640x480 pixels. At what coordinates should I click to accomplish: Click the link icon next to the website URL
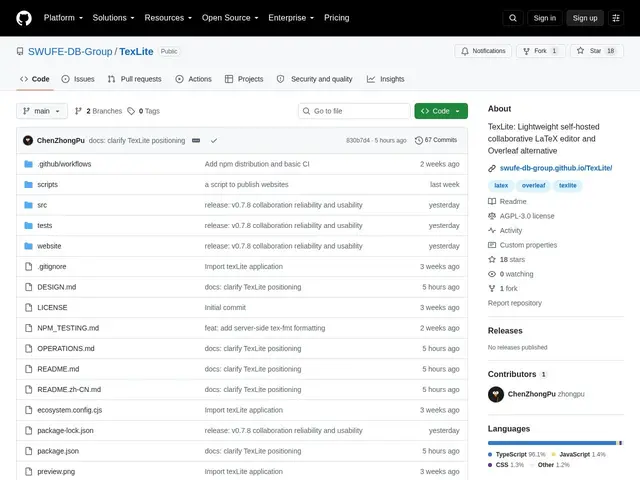click(x=492, y=168)
